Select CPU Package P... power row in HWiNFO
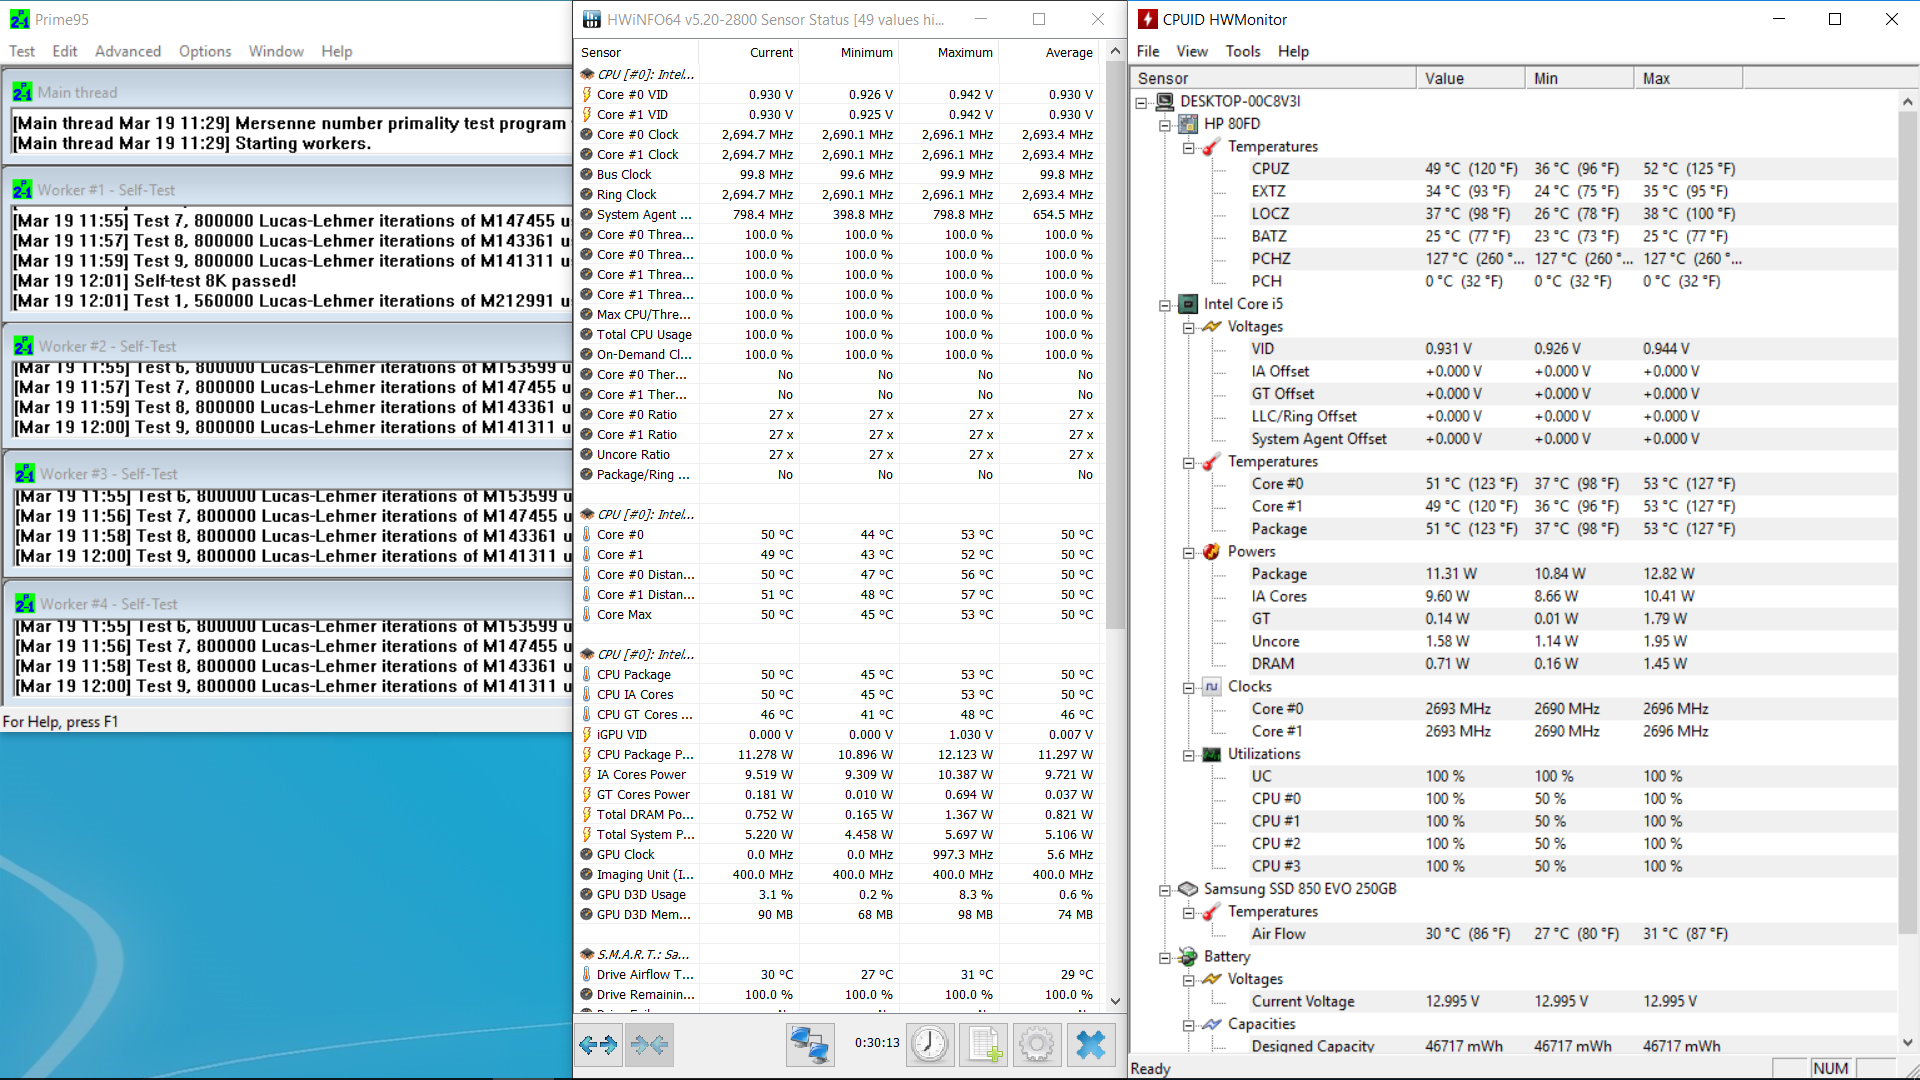This screenshot has width=1920, height=1080. click(x=838, y=754)
